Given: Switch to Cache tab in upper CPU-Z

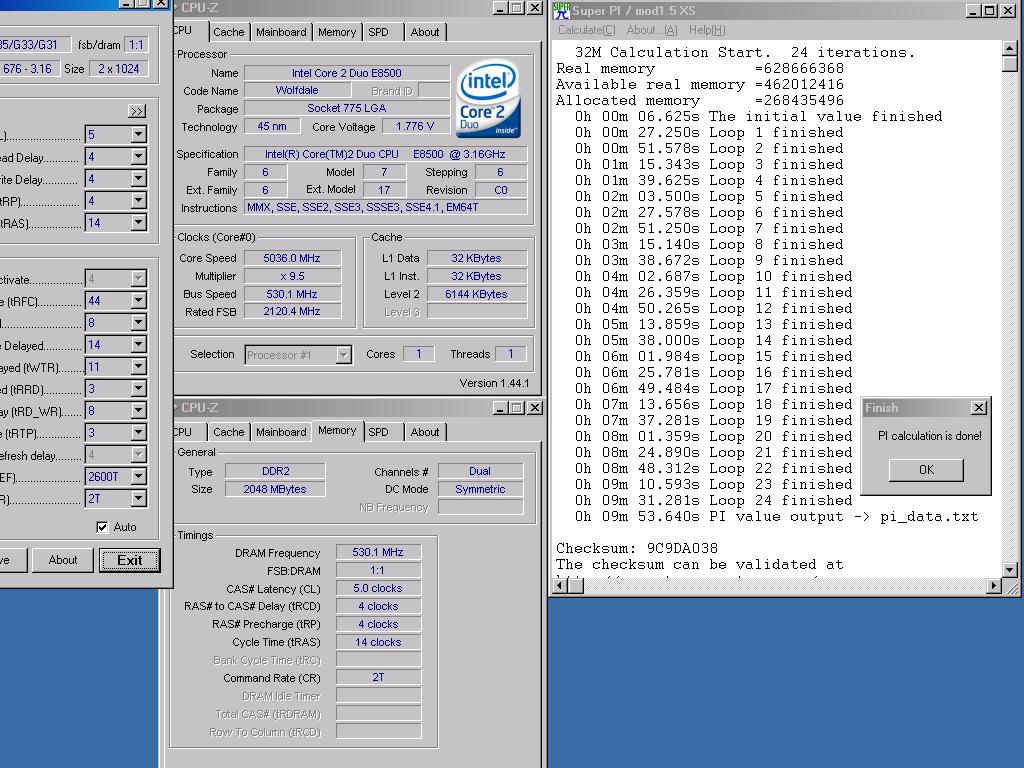Looking at the screenshot, I should (x=229, y=32).
